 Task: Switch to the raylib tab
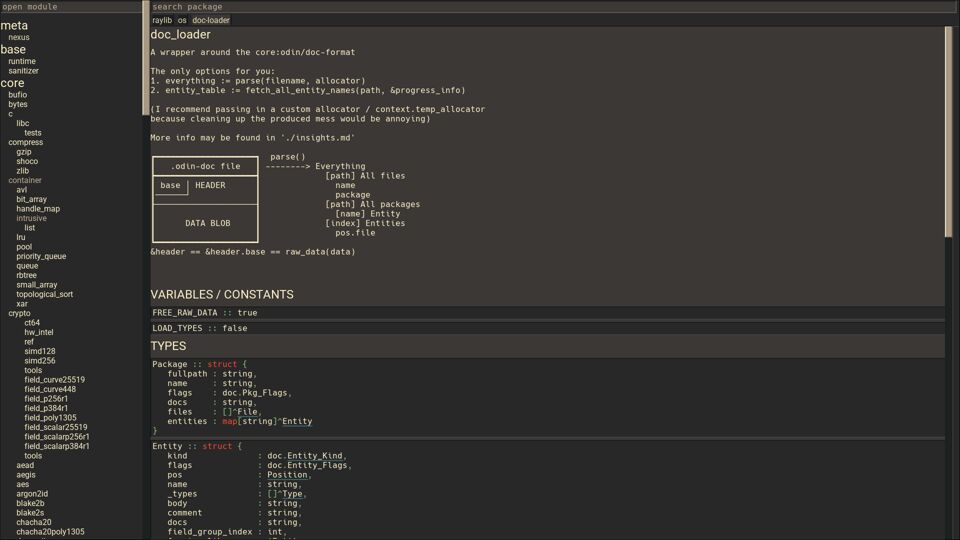pyautogui.click(x=162, y=20)
